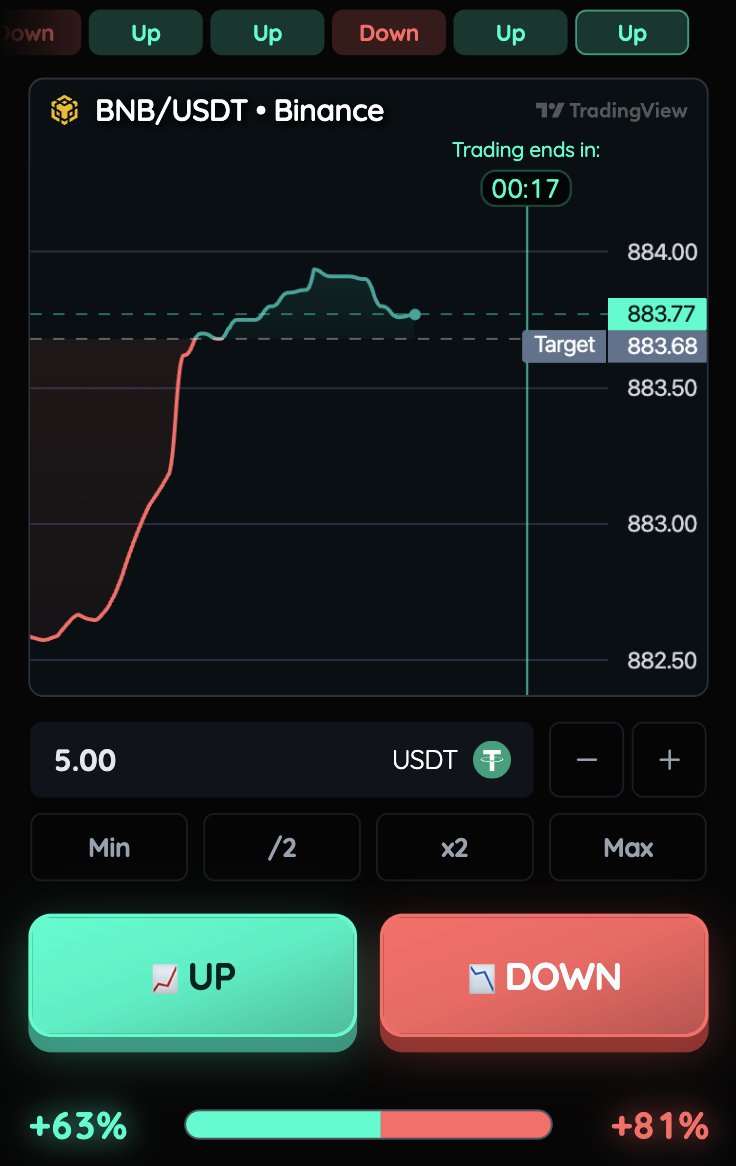Screen dimensions: 736x1166
Task: Click the USDT currency label
Action: pos(425,760)
